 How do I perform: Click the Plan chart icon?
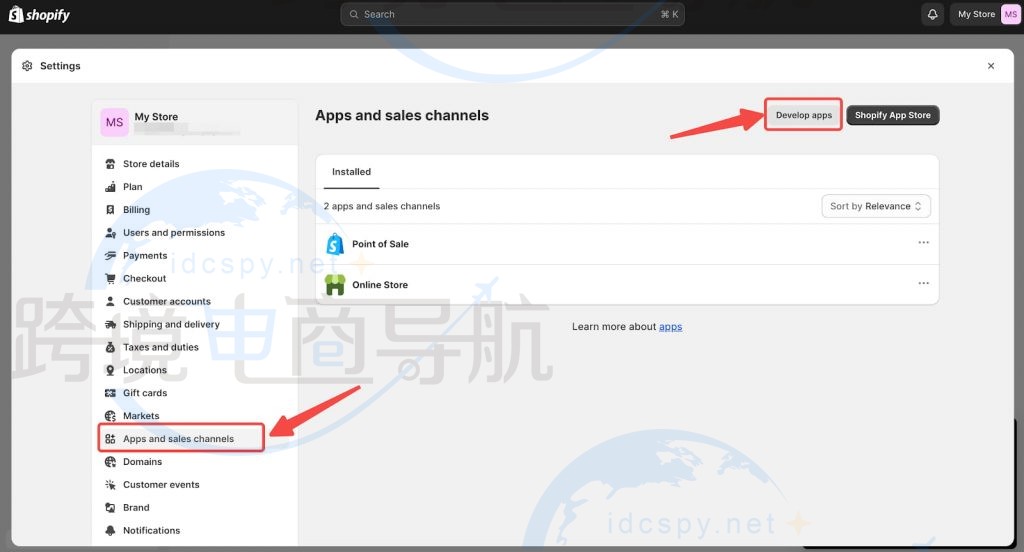click(x=110, y=187)
